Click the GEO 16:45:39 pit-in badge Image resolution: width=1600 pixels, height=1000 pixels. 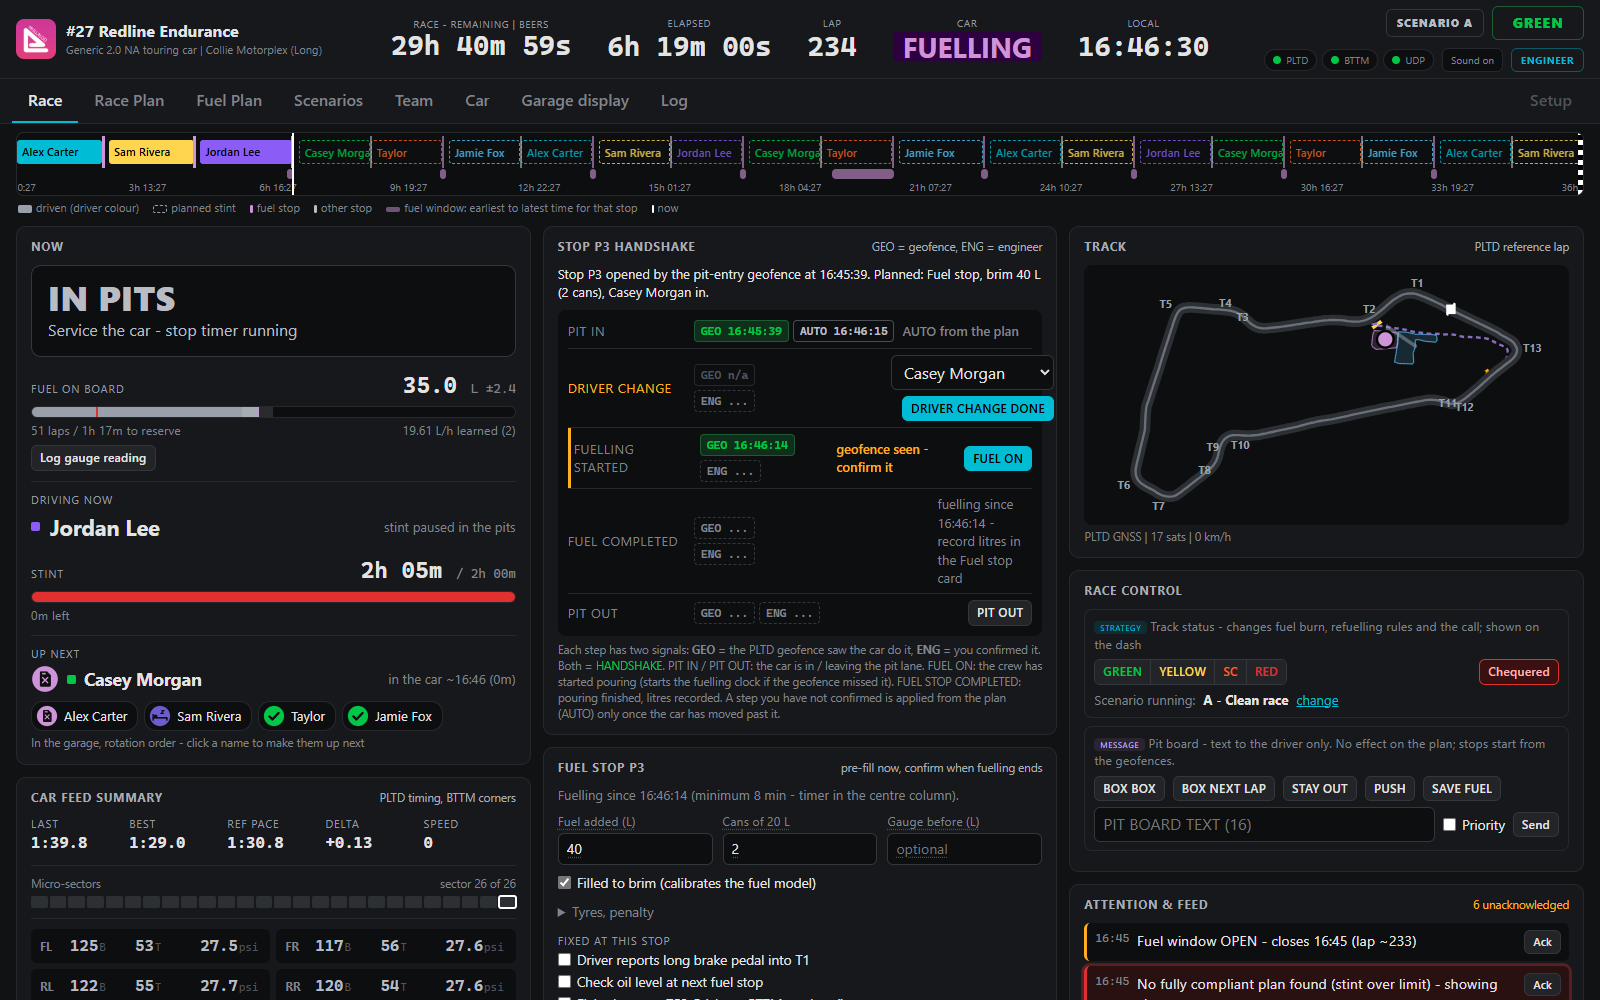pyautogui.click(x=741, y=331)
